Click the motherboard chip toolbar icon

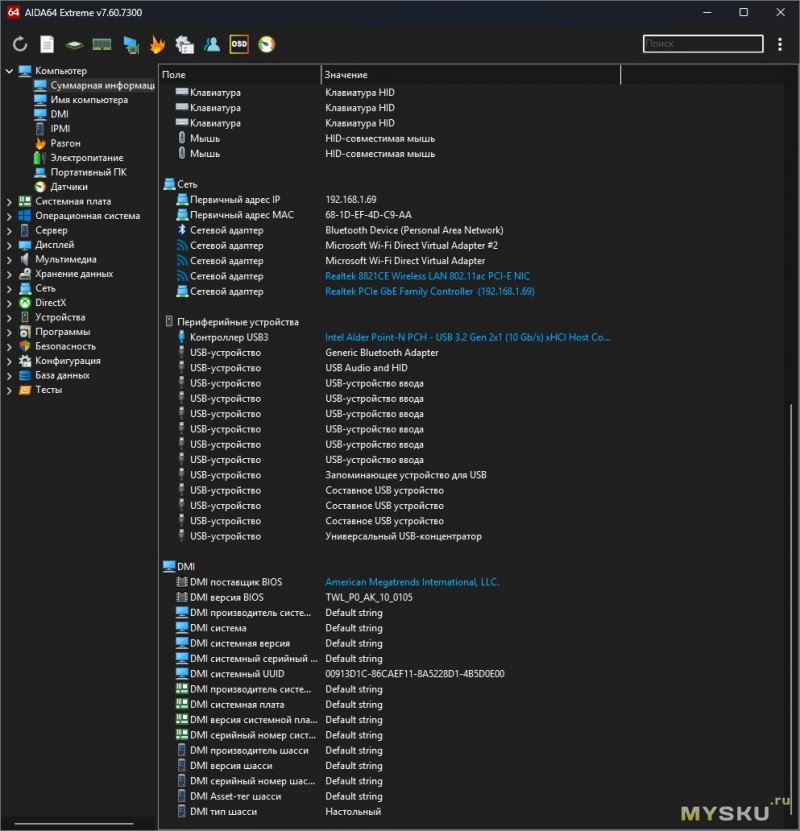74,45
